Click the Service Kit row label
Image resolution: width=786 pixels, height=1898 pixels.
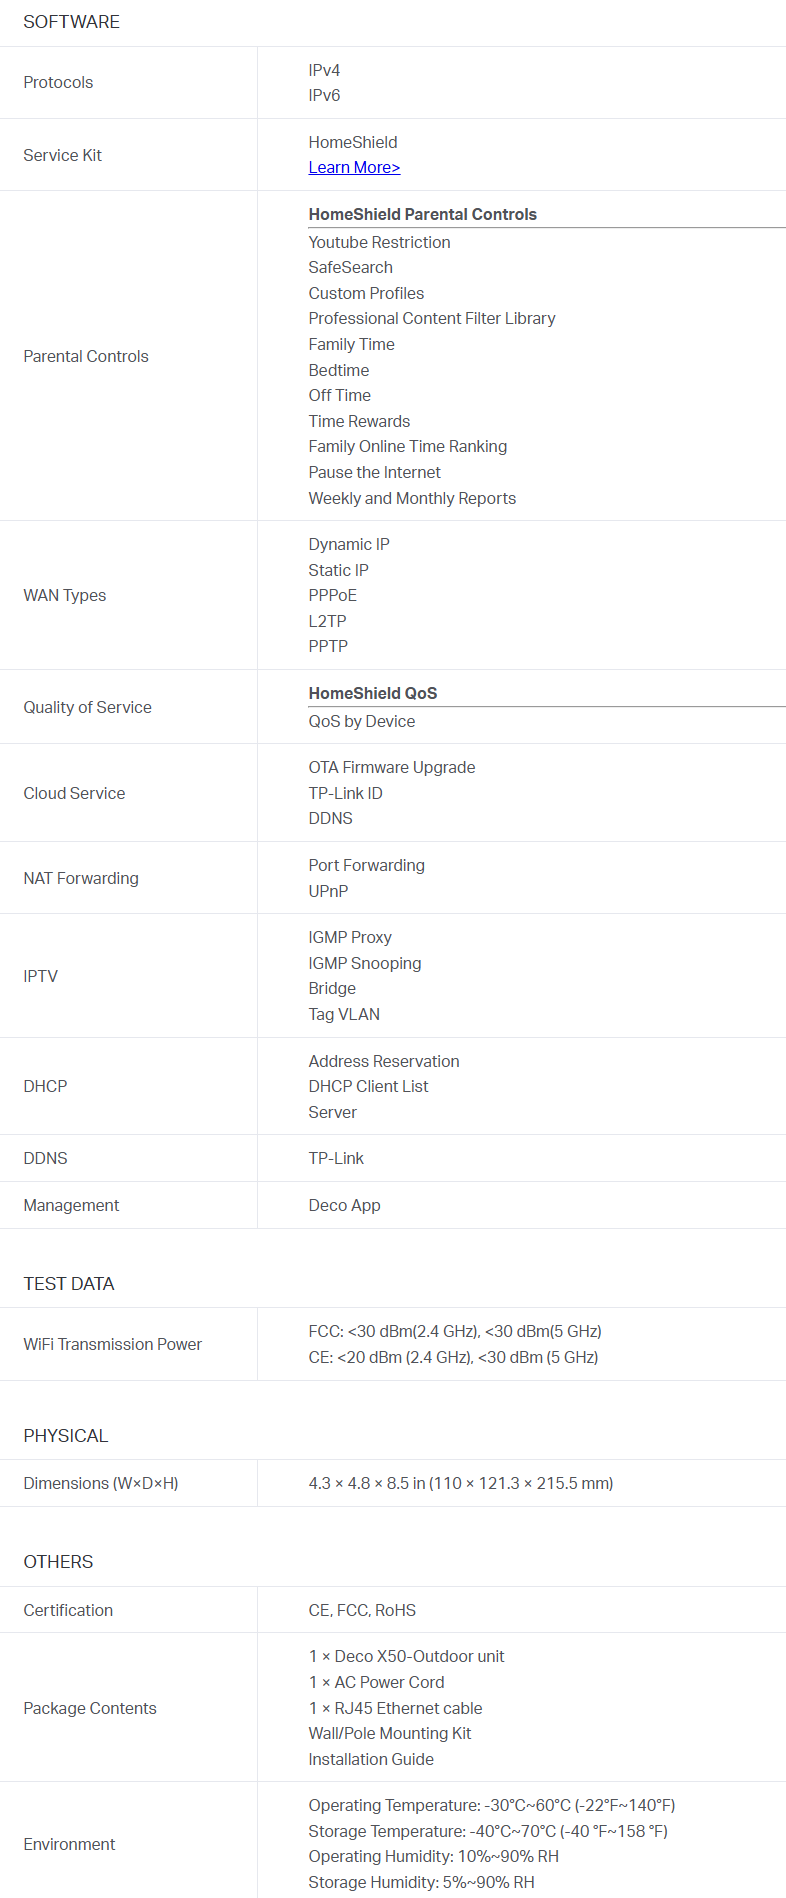pyautogui.click(x=63, y=155)
